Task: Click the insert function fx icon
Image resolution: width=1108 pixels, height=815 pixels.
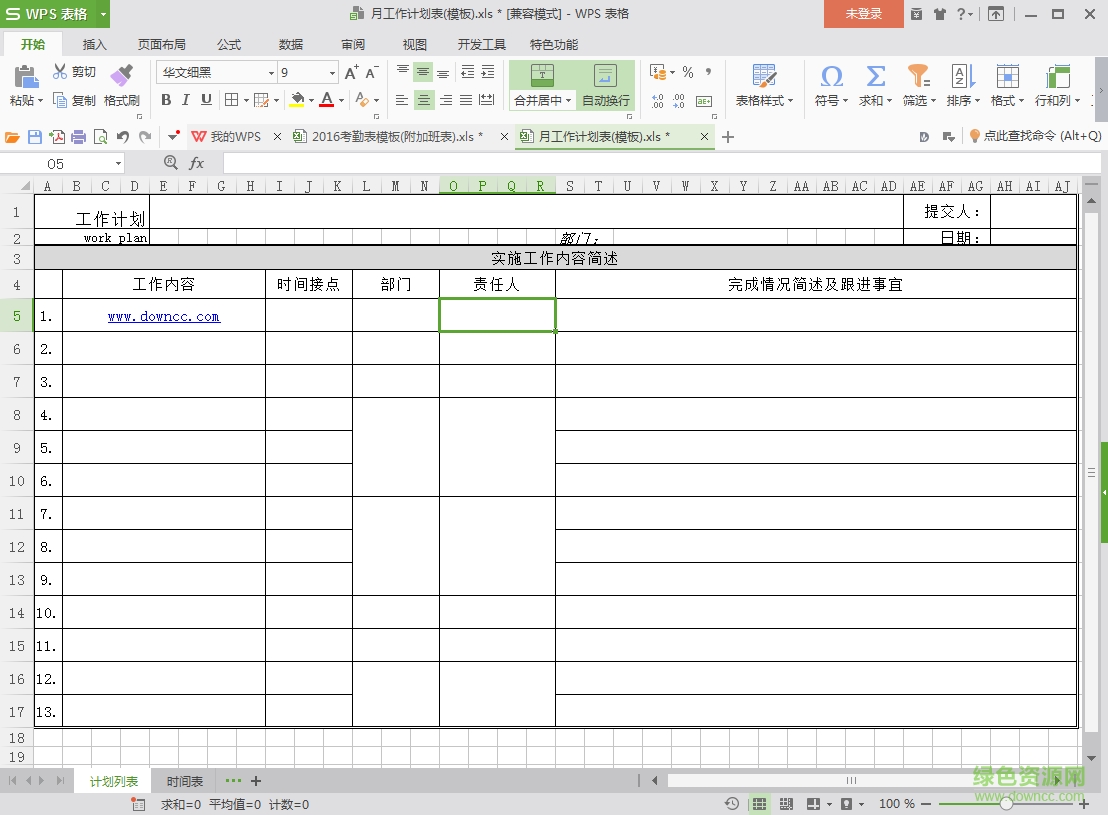Action: tap(196, 163)
